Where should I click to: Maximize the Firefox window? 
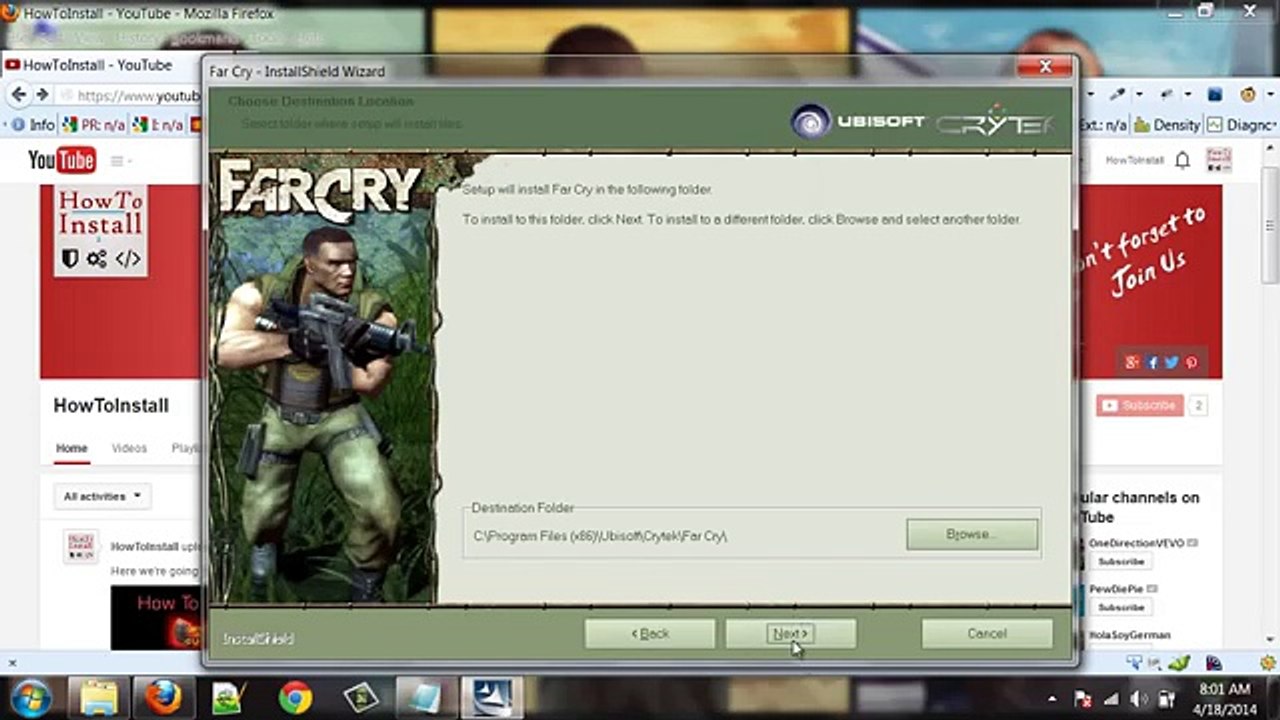click(1204, 11)
